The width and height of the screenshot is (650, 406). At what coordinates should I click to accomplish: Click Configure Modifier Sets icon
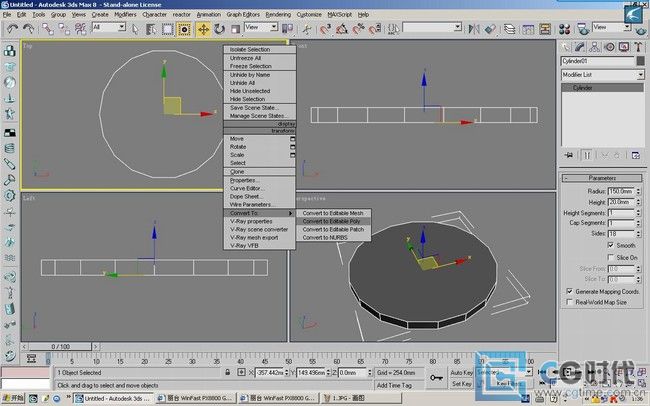click(636, 156)
